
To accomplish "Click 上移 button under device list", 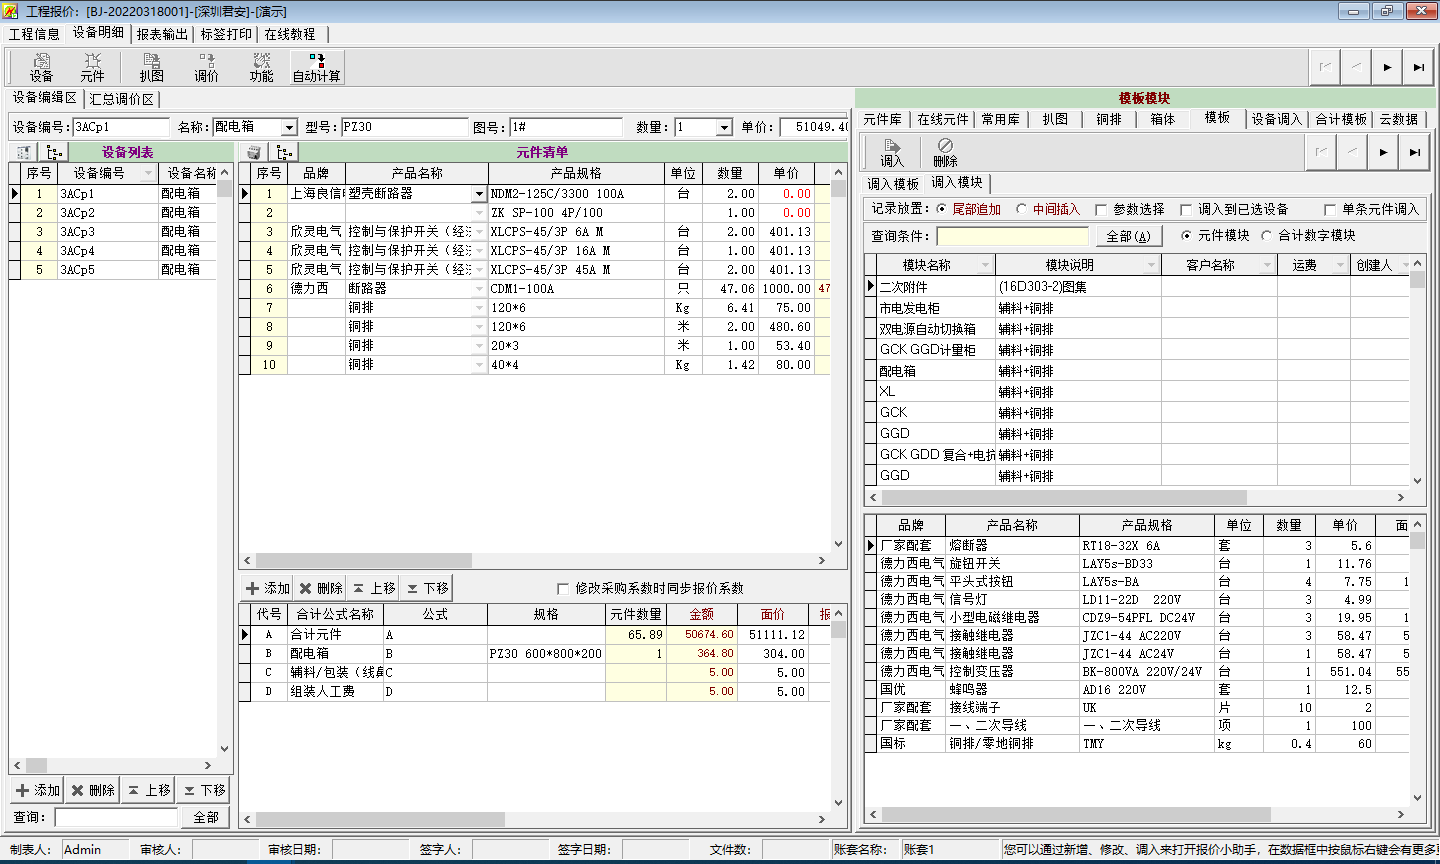I will click(149, 790).
